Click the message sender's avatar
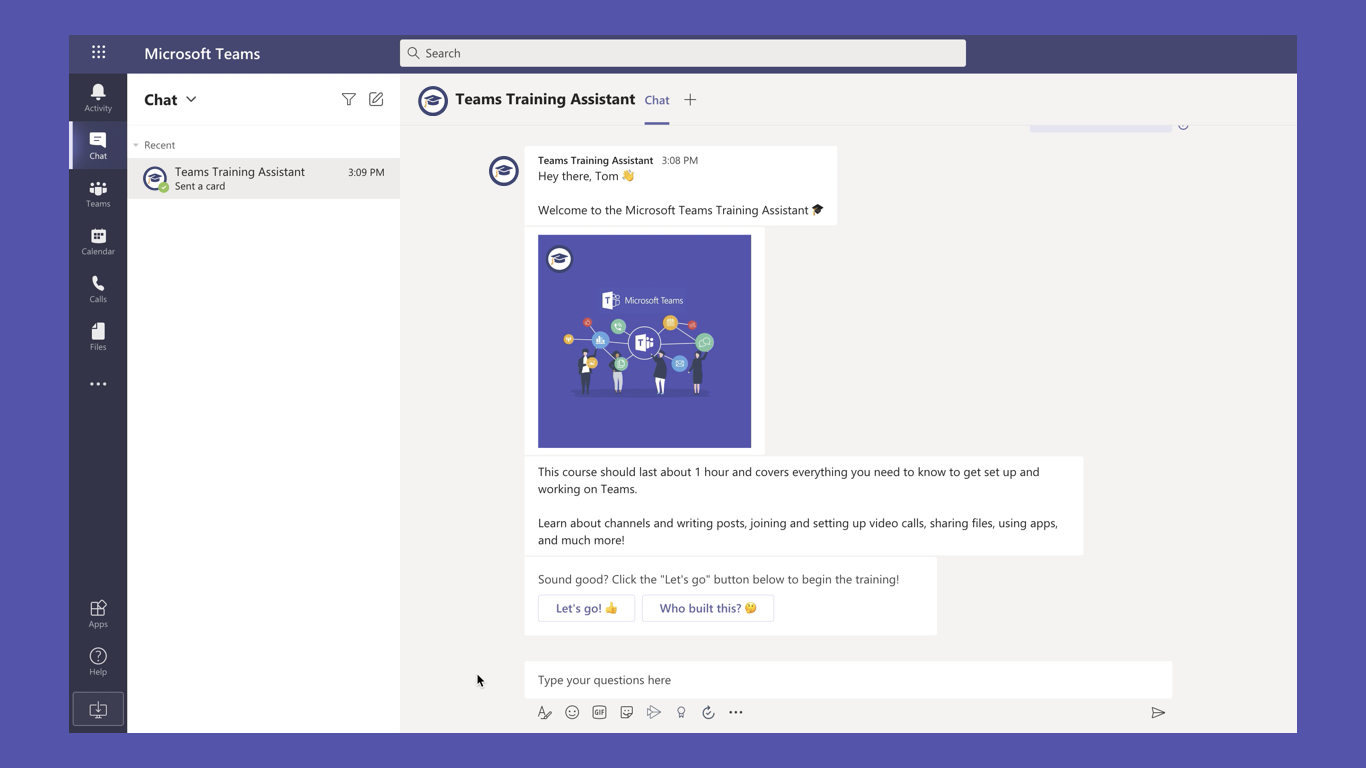This screenshot has width=1366, height=768. (504, 171)
